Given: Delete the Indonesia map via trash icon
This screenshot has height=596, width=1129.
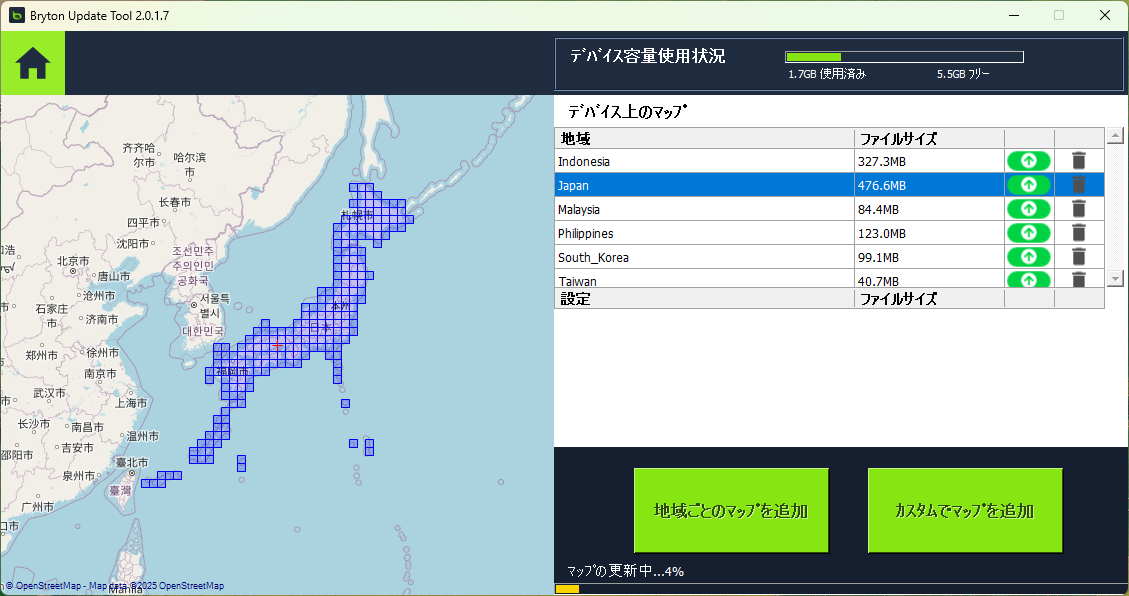Looking at the screenshot, I should (1079, 161).
